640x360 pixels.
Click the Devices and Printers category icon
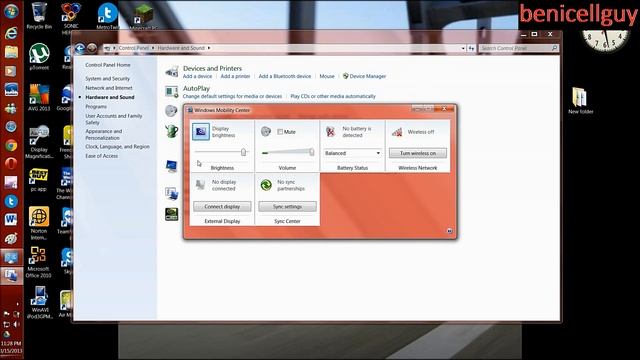[172, 71]
